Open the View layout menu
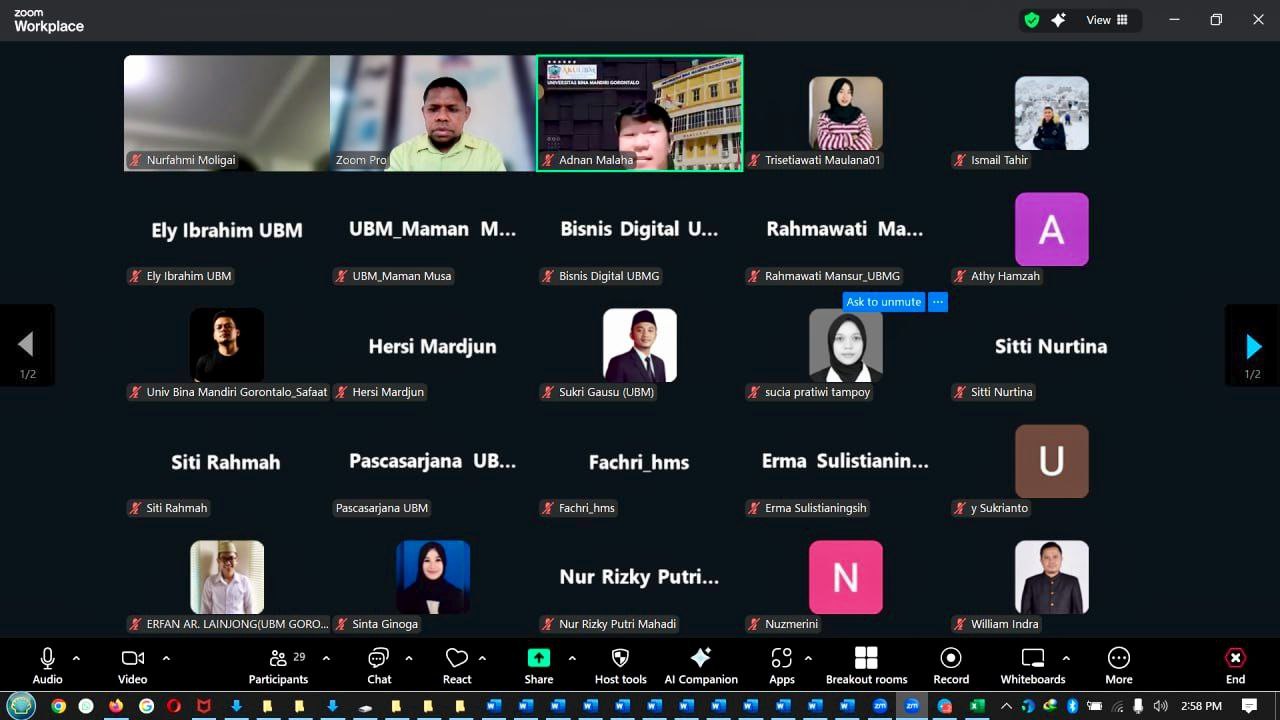This screenshot has height=720, width=1280. coord(1100,19)
